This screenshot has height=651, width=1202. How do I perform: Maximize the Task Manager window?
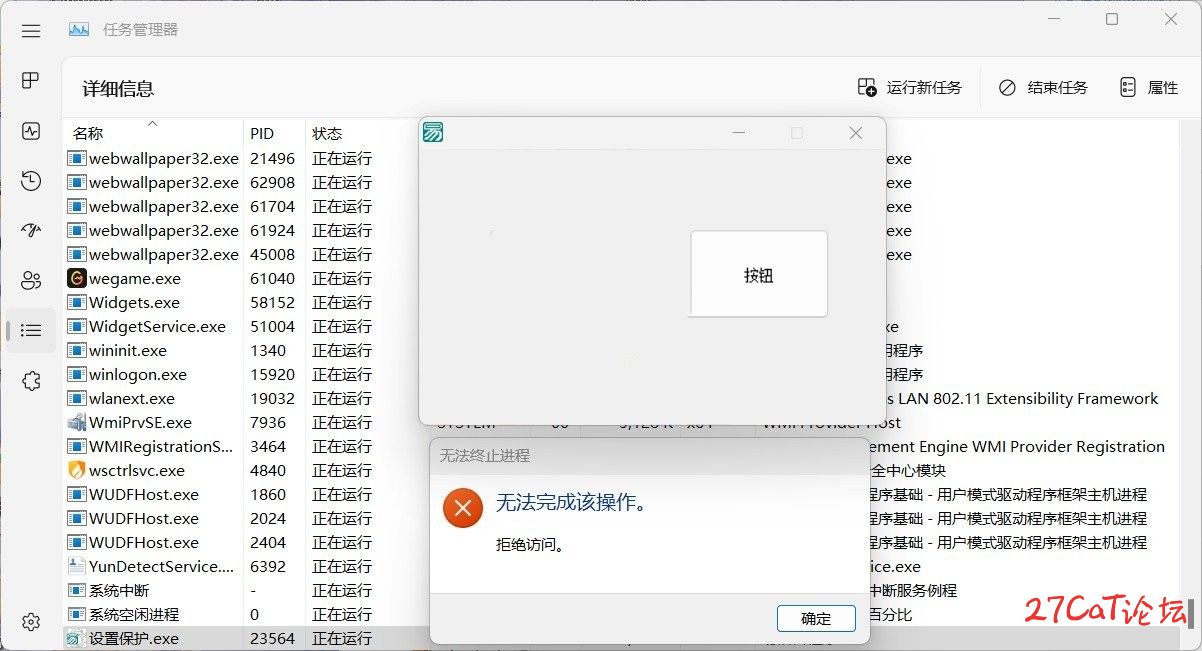pyautogui.click(x=1112, y=19)
